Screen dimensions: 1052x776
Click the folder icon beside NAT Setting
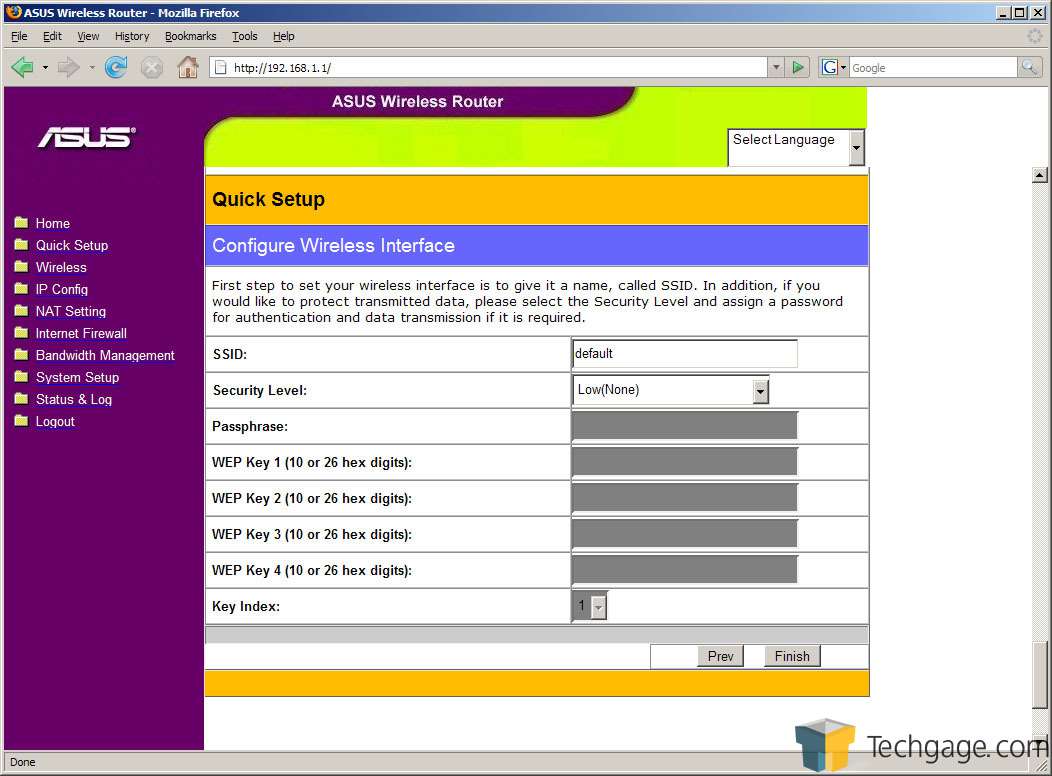click(21, 311)
